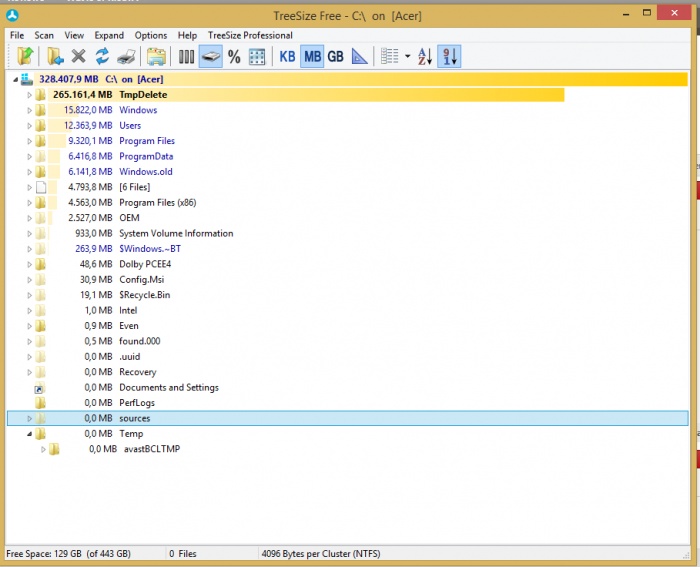Click the avastBCLTMP folder icon

[54, 449]
